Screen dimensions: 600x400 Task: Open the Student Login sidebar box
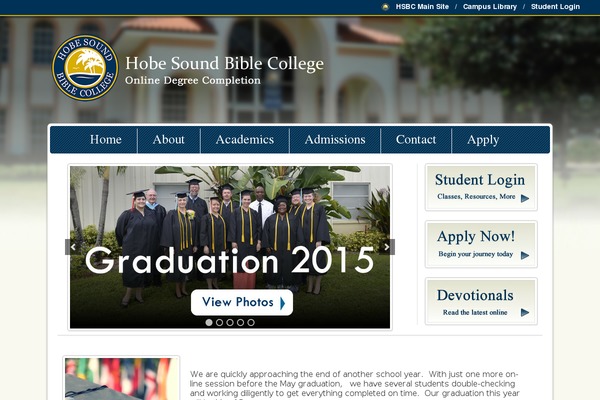tap(481, 187)
